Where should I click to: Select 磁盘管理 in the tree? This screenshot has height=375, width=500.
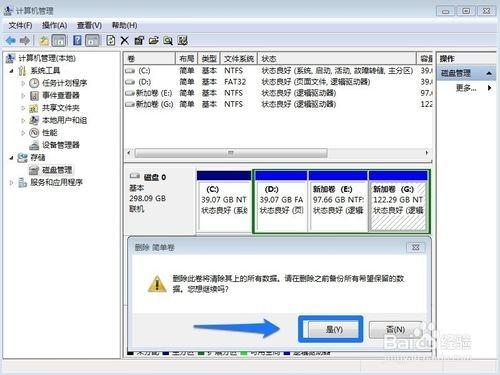coord(57,170)
